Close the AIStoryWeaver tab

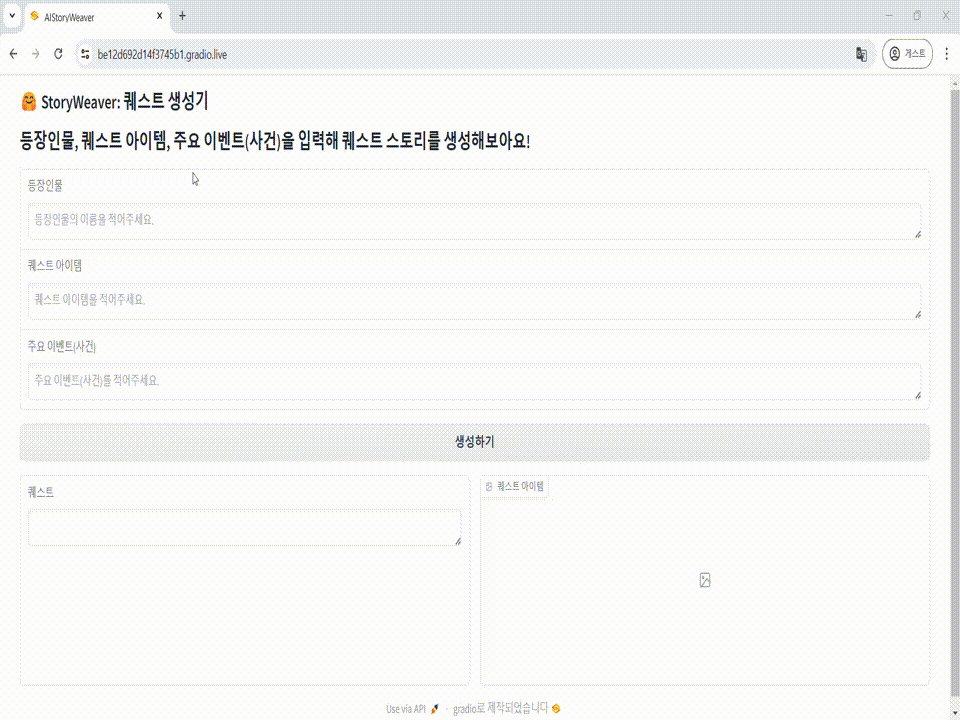point(160,16)
